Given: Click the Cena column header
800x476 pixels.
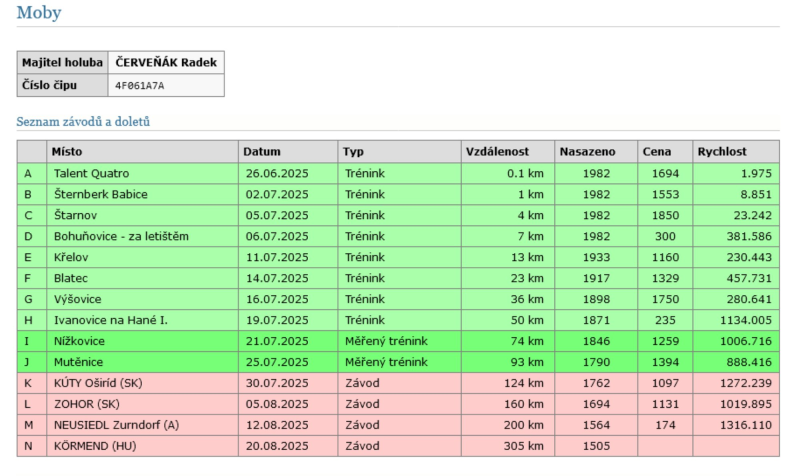Looking at the screenshot, I should [657, 152].
